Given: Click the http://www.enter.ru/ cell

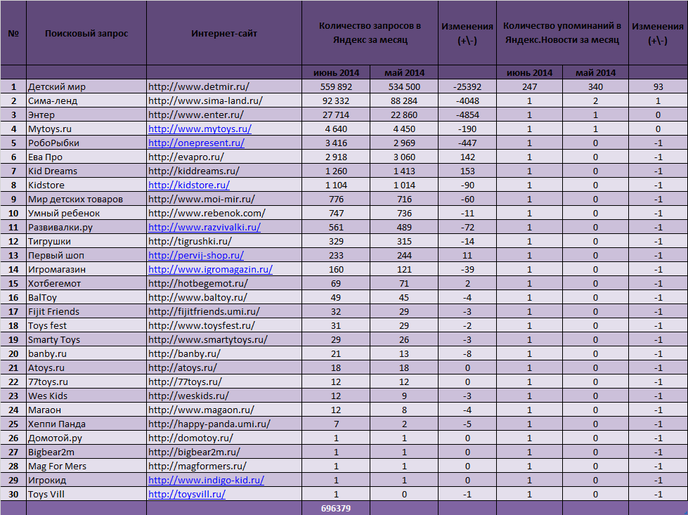Looking at the screenshot, I should (224, 115).
